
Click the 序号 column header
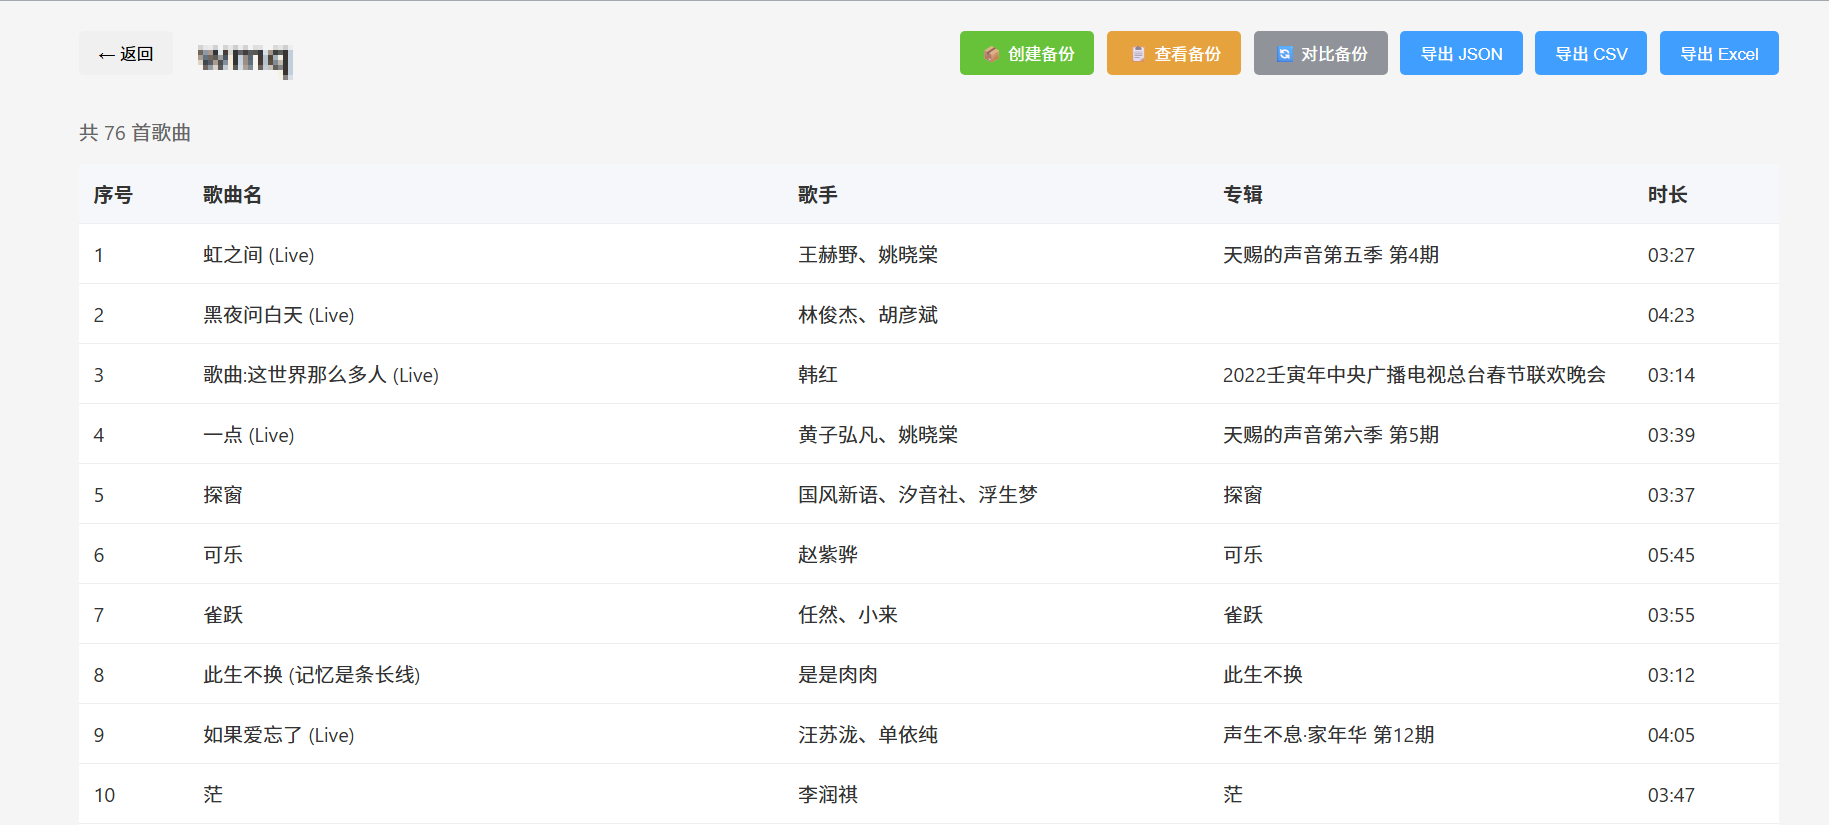click(x=113, y=195)
